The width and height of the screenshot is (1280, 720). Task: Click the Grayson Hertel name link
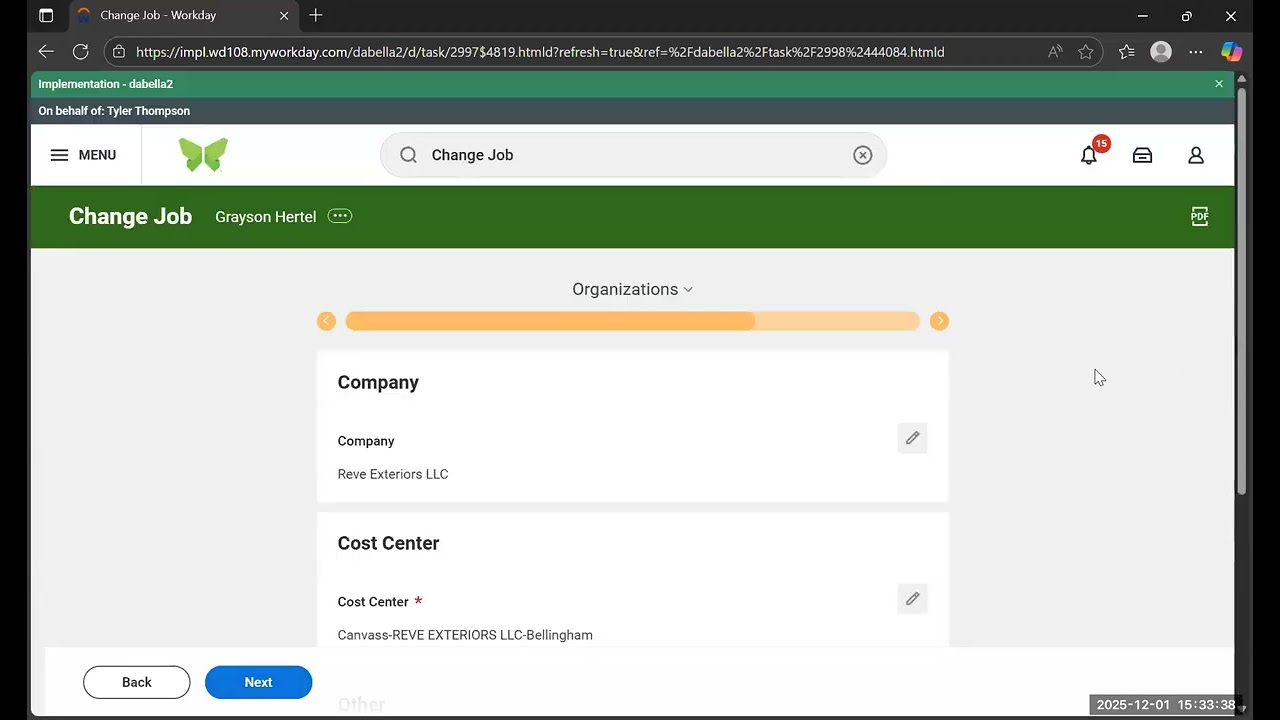pyautogui.click(x=265, y=217)
